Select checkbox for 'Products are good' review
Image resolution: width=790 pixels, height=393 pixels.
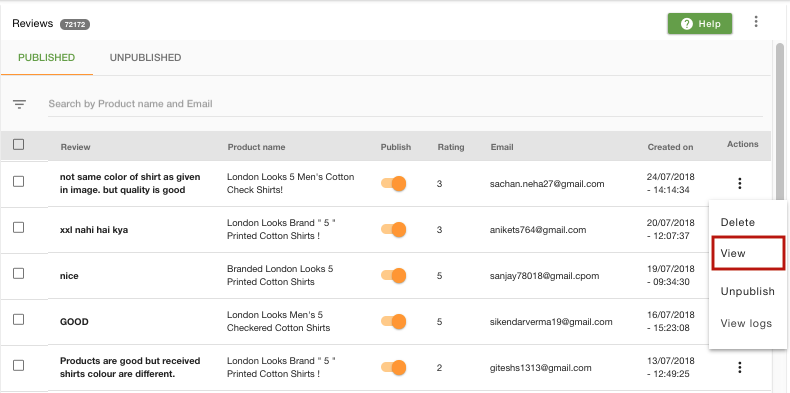(19, 365)
